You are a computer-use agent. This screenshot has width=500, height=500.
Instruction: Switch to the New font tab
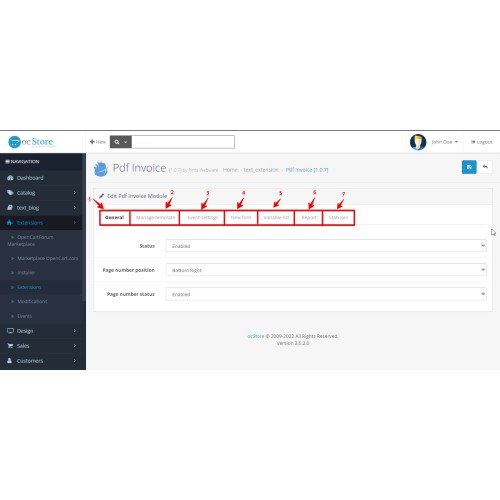(x=241, y=218)
